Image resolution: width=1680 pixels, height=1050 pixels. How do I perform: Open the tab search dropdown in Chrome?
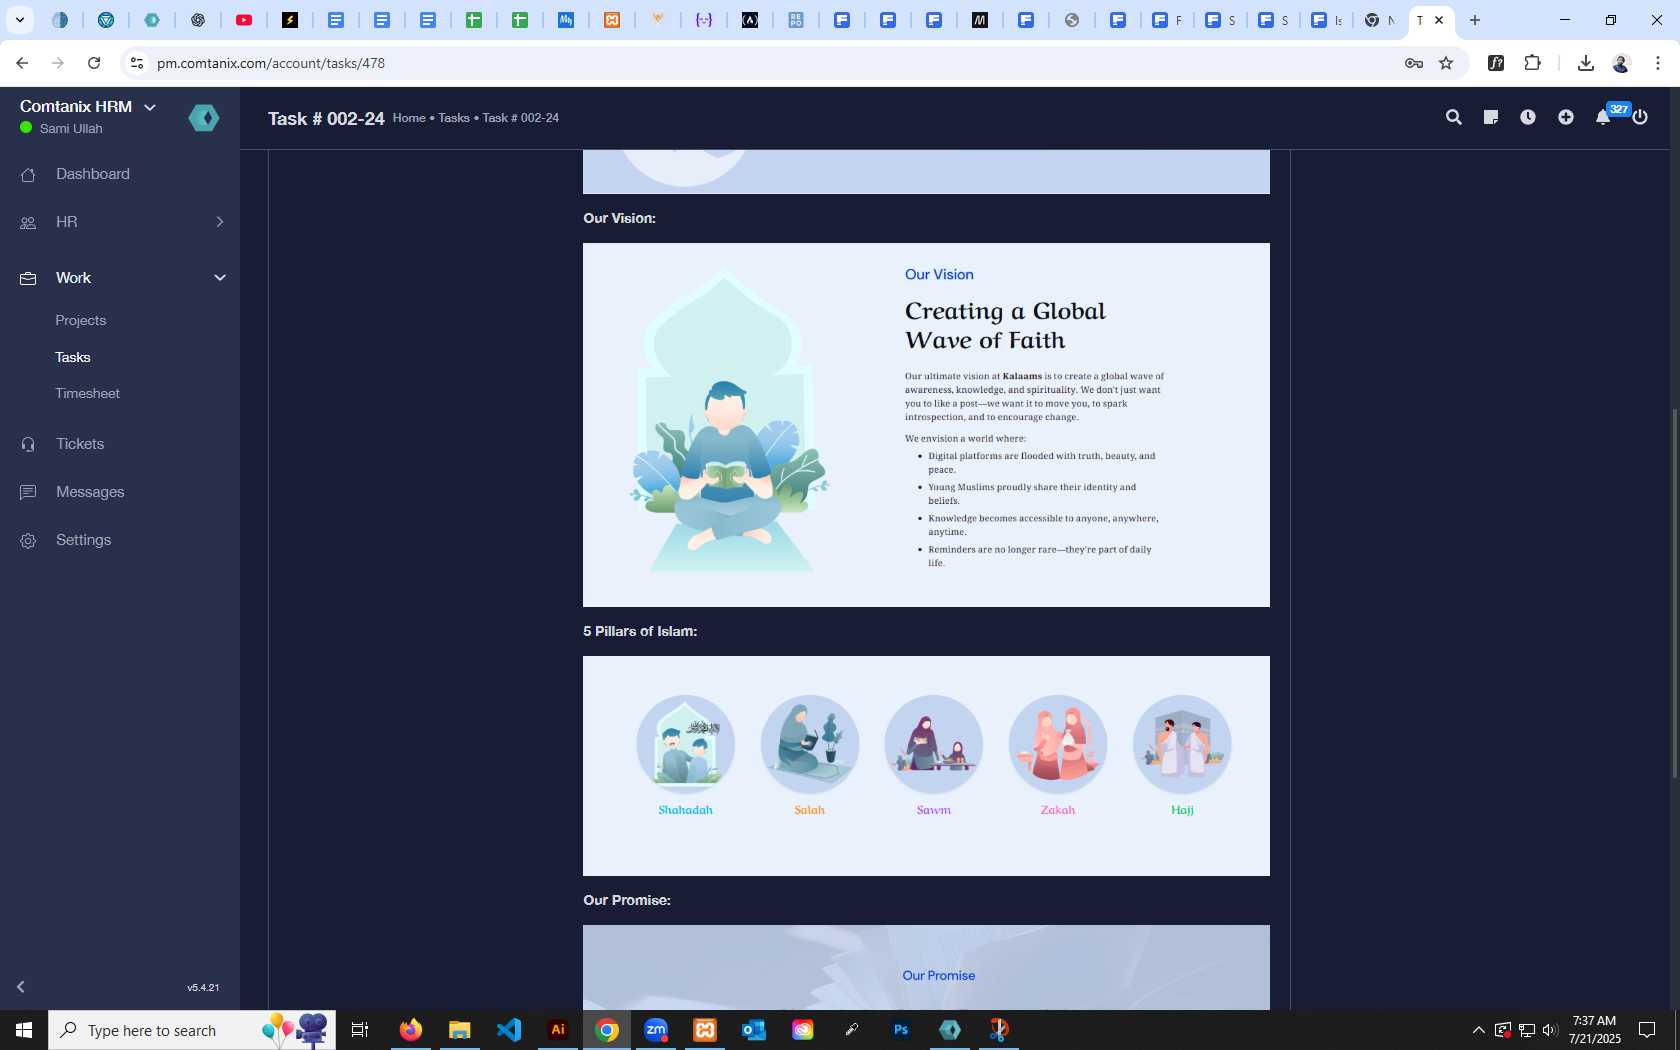click(x=19, y=20)
